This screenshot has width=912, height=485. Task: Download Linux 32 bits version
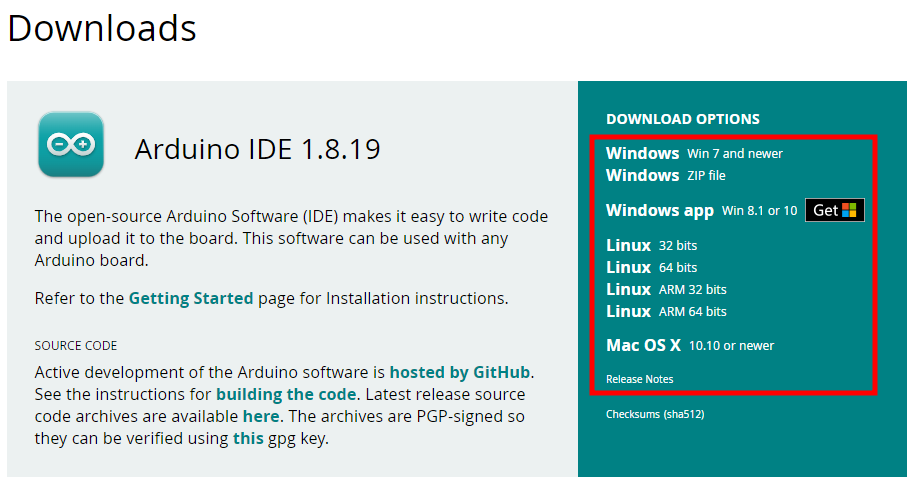651,245
